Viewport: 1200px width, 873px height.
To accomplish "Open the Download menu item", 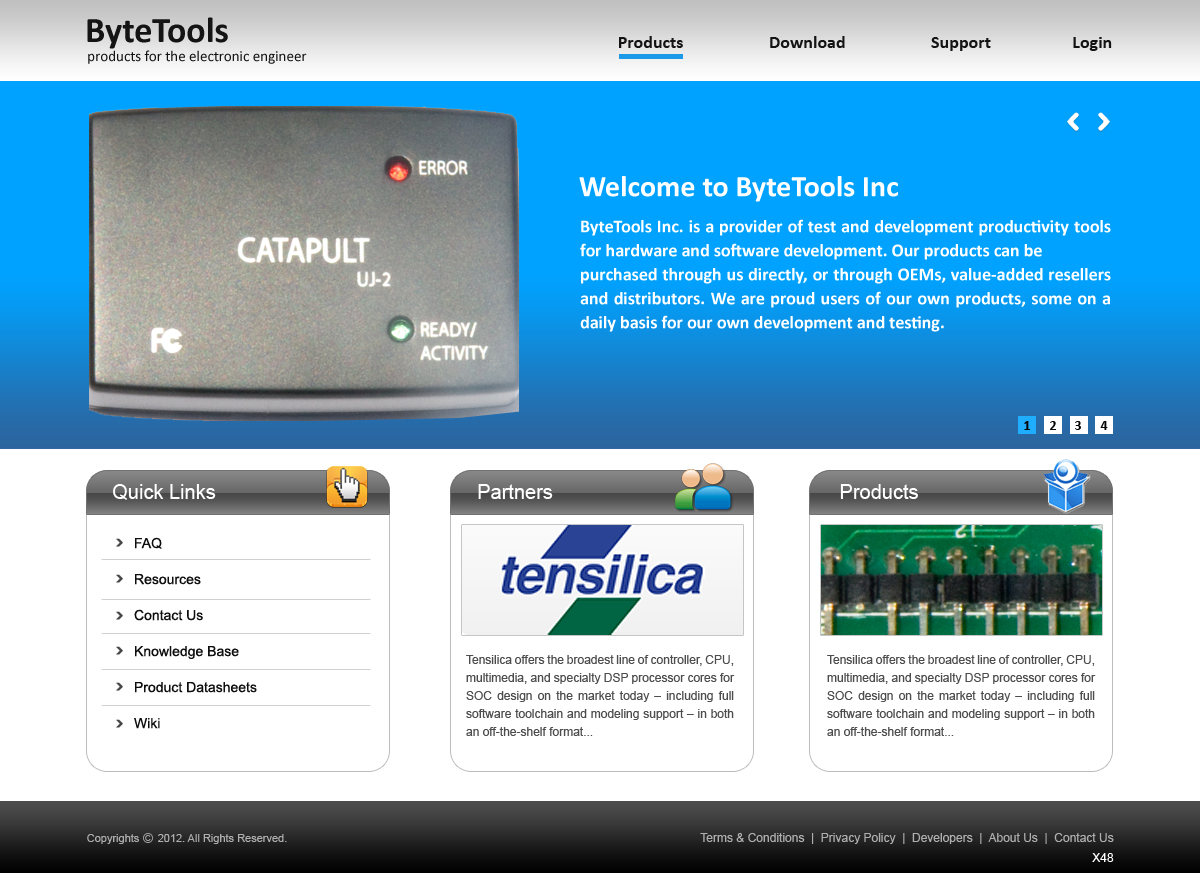I will tap(807, 43).
